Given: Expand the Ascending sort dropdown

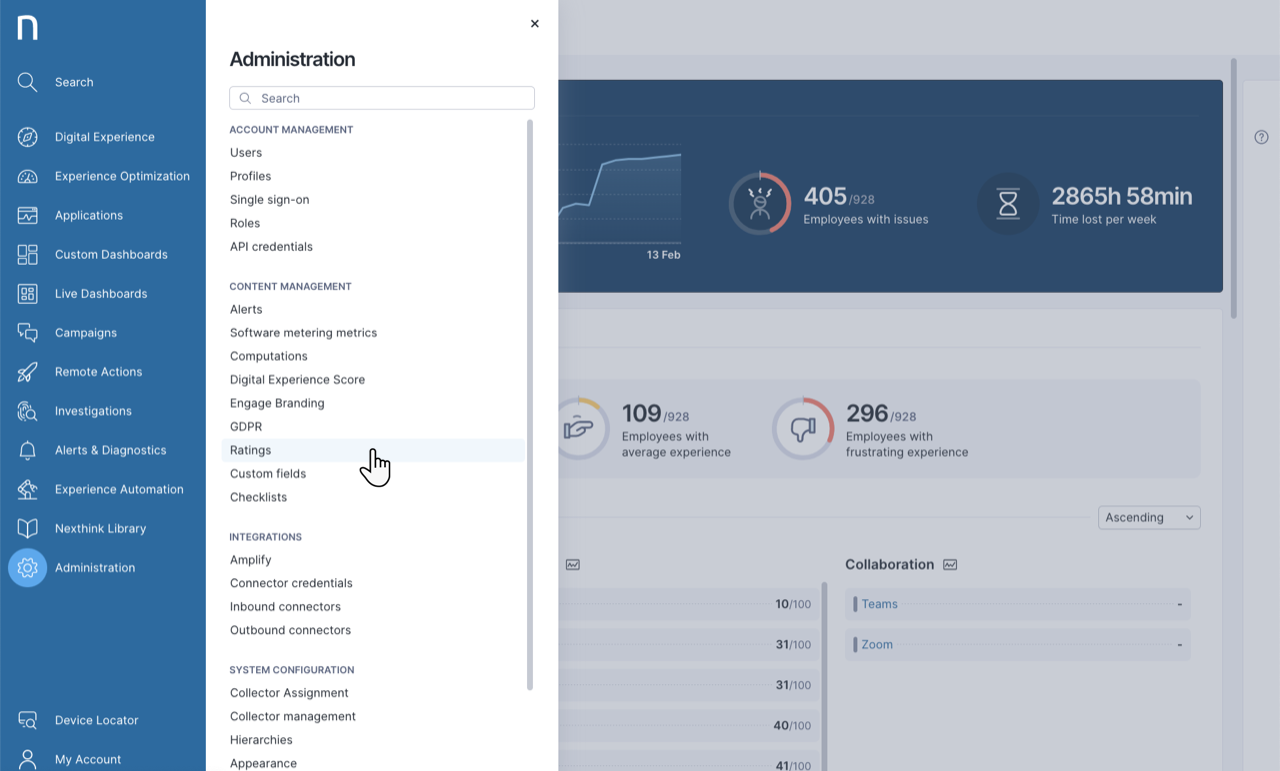Looking at the screenshot, I should click(1149, 518).
